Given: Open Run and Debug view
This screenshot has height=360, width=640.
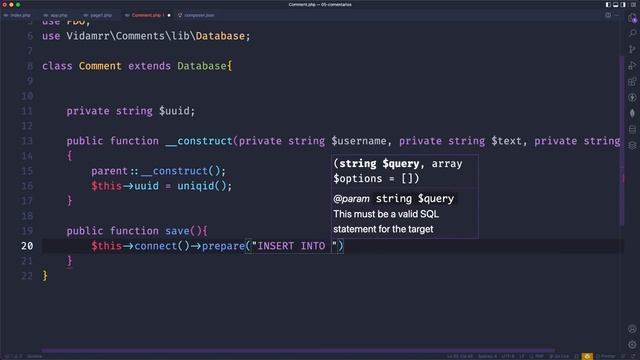Looking at the screenshot, I should point(632,65).
